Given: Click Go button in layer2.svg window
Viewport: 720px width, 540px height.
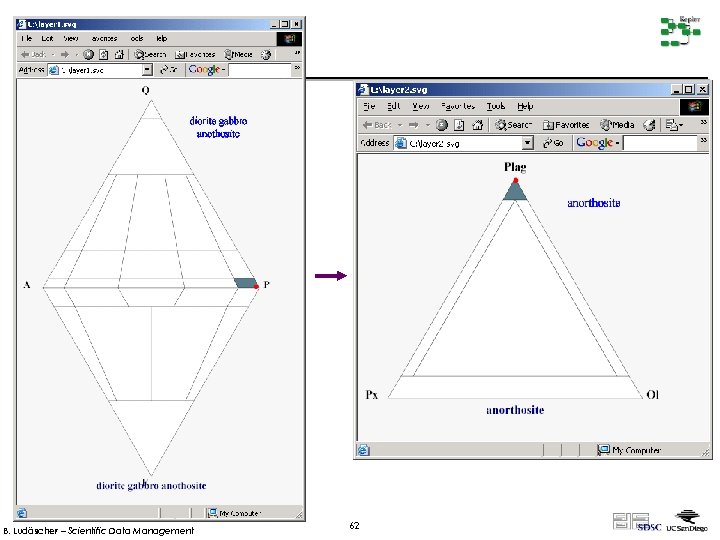Looking at the screenshot, I should [x=552, y=143].
